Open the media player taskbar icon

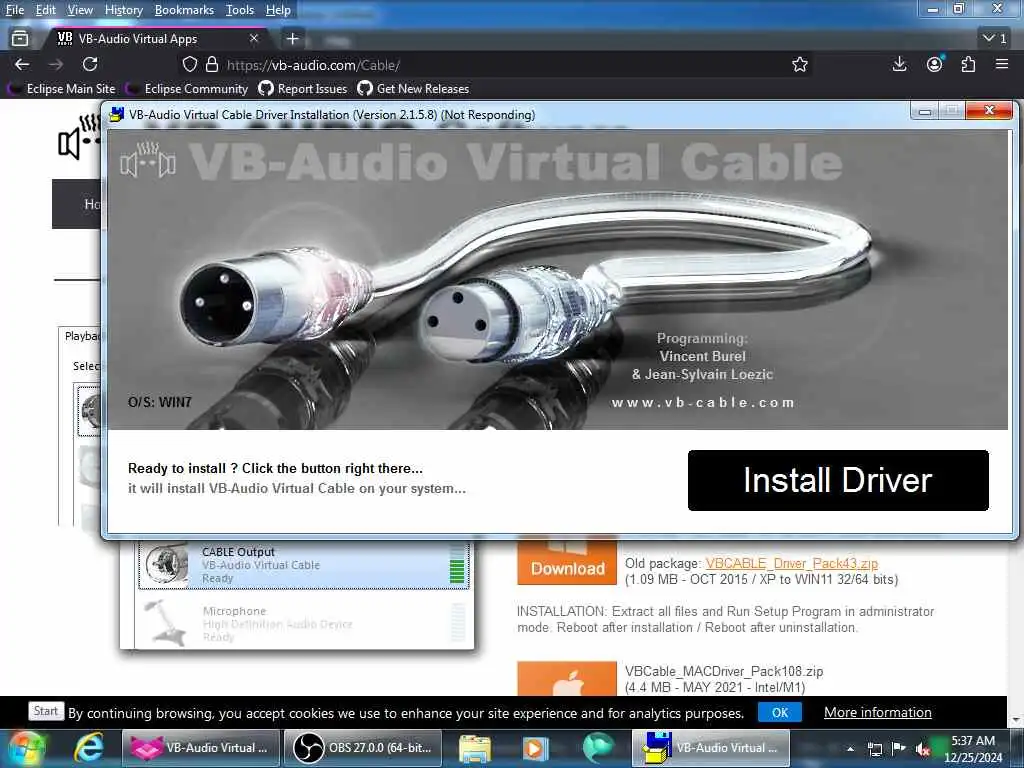pos(536,749)
